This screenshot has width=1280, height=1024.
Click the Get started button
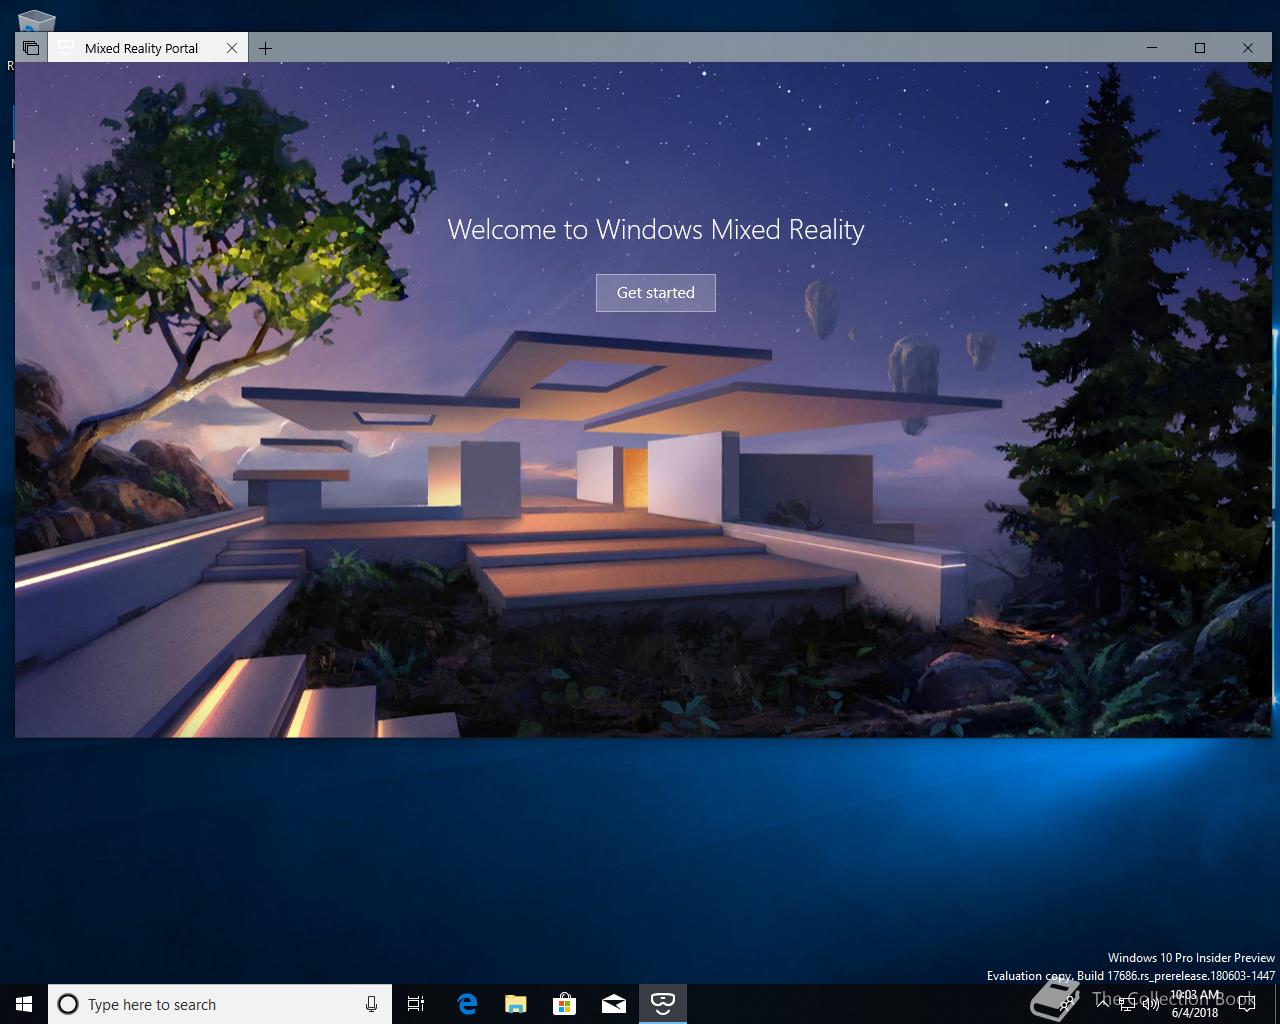click(655, 292)
